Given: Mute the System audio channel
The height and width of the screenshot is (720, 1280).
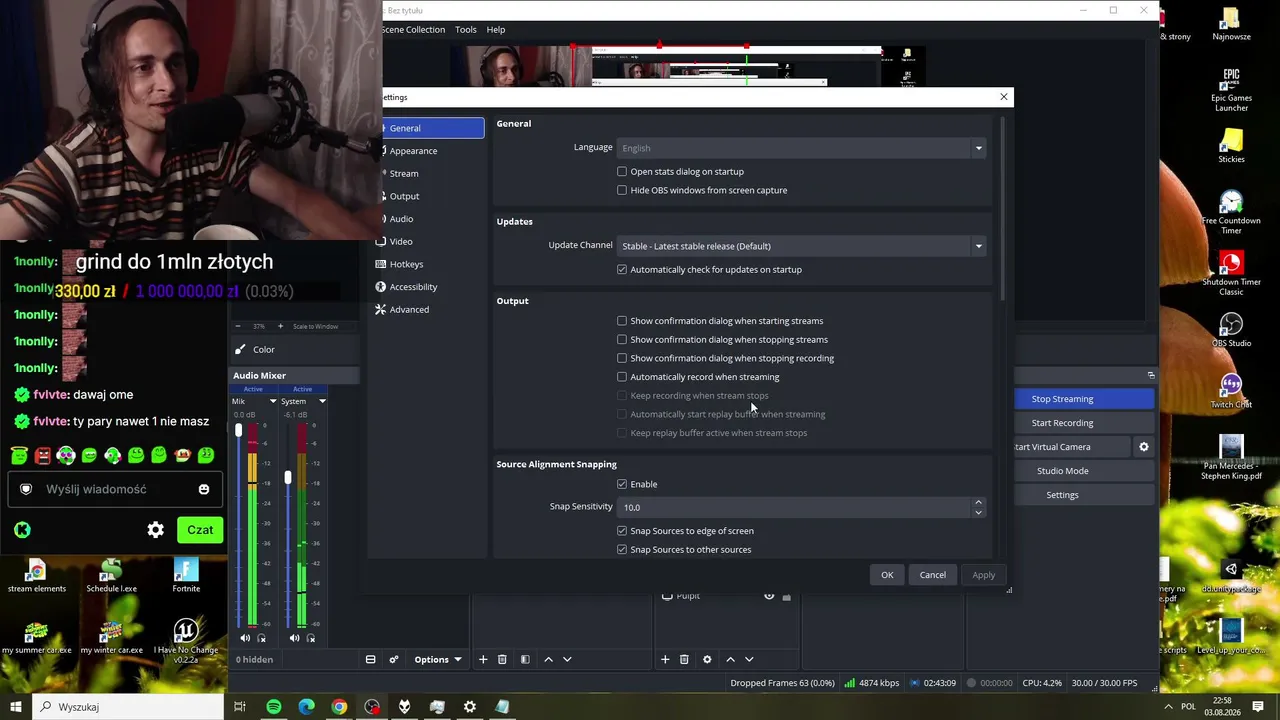Looking at the screenshot, I should (x=294, y=638).
